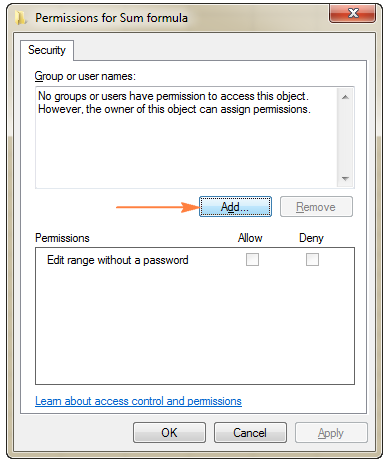387x463 pixels.
Task: Open Learn about access control and permissions link
Action: (x=138, y=401)
